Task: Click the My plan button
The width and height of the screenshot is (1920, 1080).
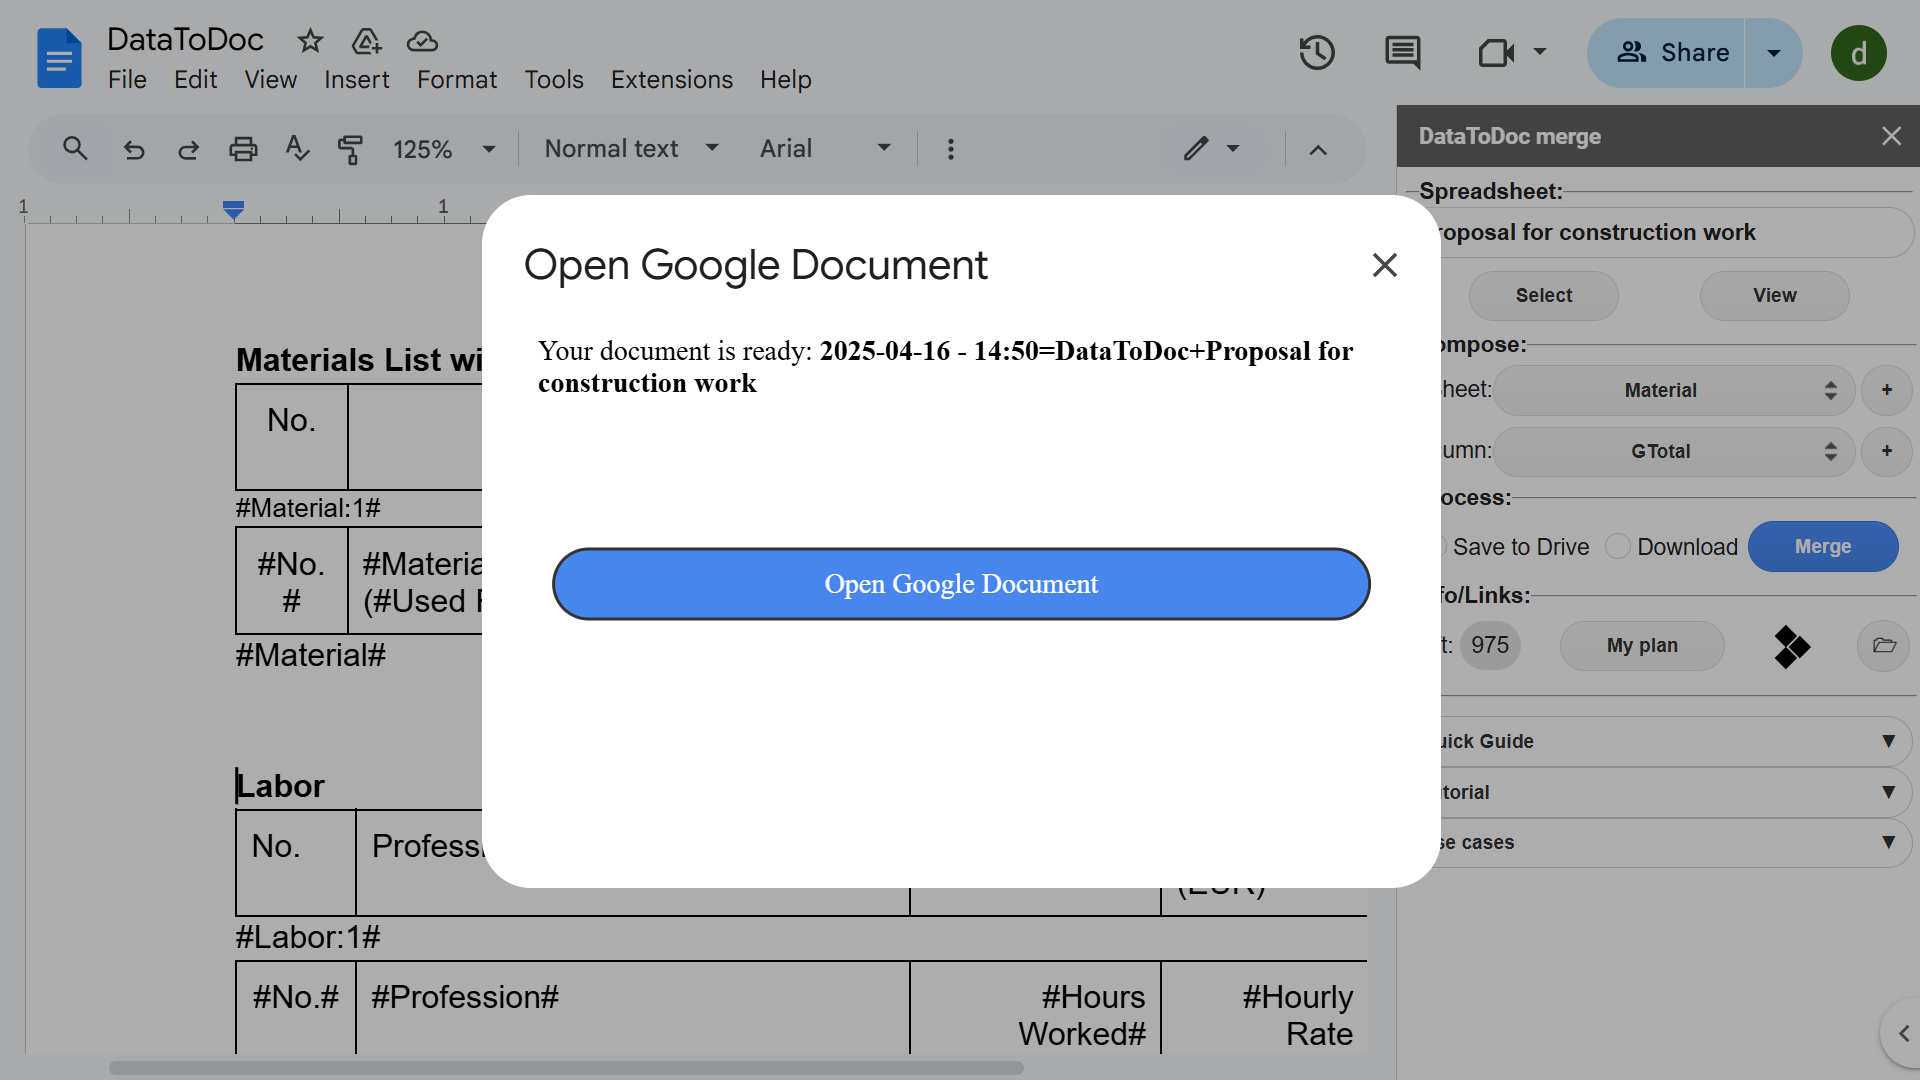Action: 1642,646
